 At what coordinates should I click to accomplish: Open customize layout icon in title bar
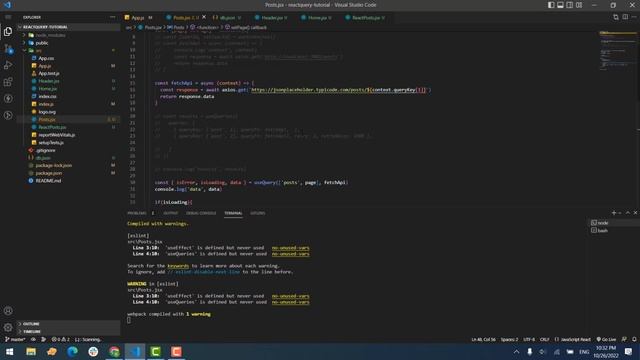[579, 5]
